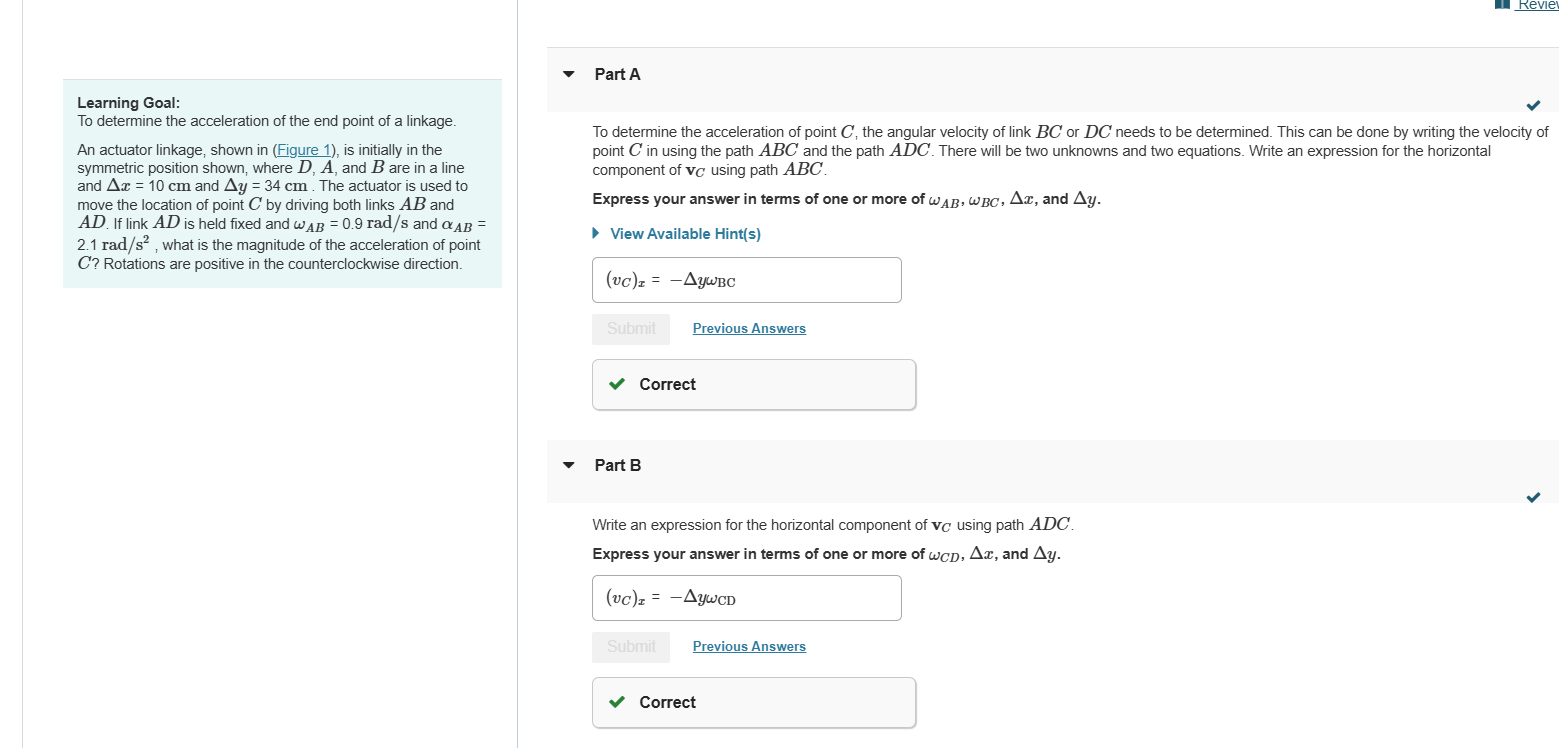Select the Part A answer input field
Viewport: 1559px width, 748px height.
[746, 279]
